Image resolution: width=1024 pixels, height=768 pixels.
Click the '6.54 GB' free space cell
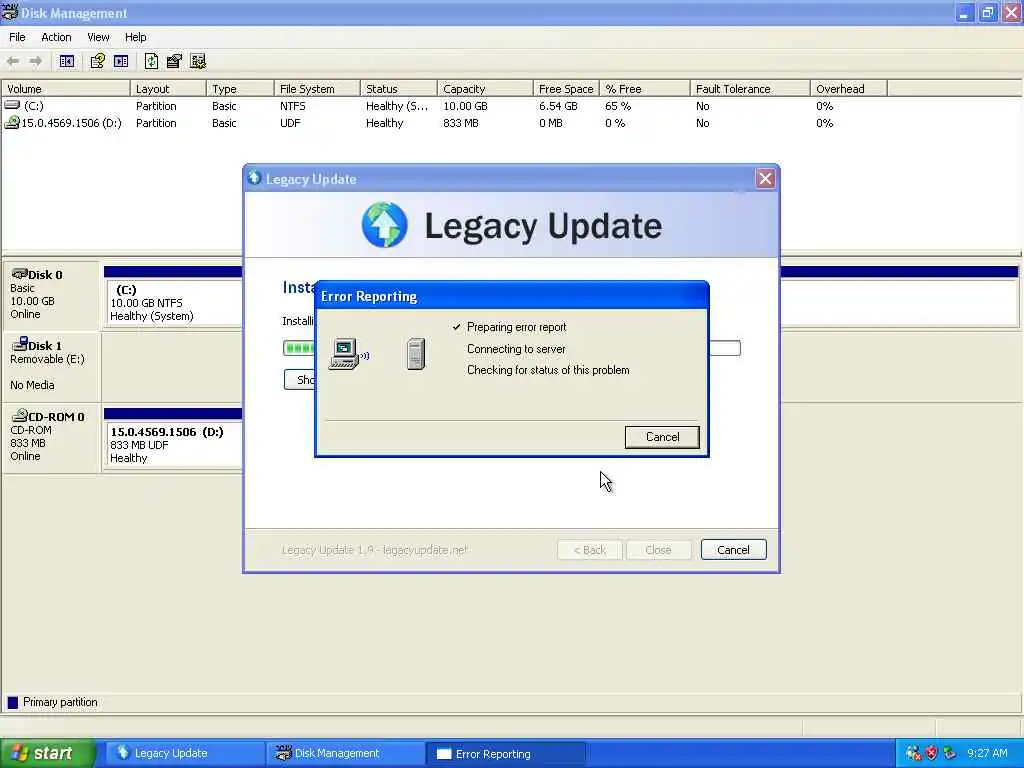click(x=558, y=106)
